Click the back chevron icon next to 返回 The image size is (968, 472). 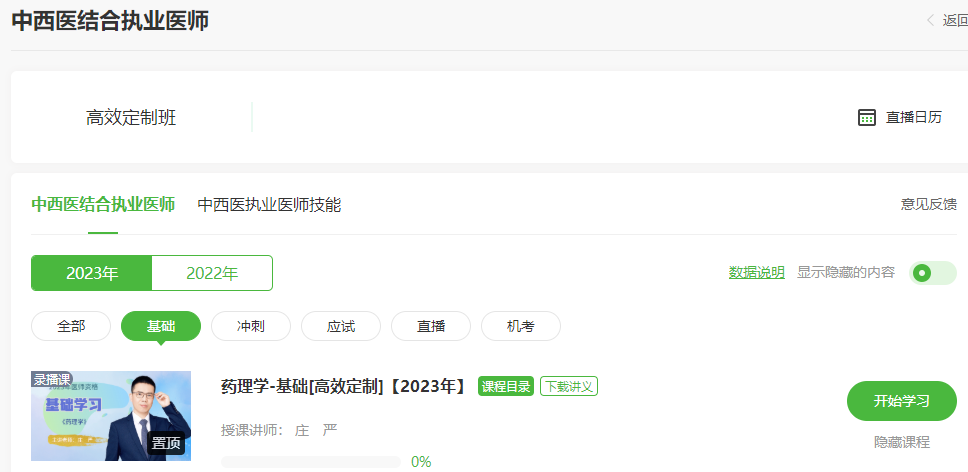931,21
